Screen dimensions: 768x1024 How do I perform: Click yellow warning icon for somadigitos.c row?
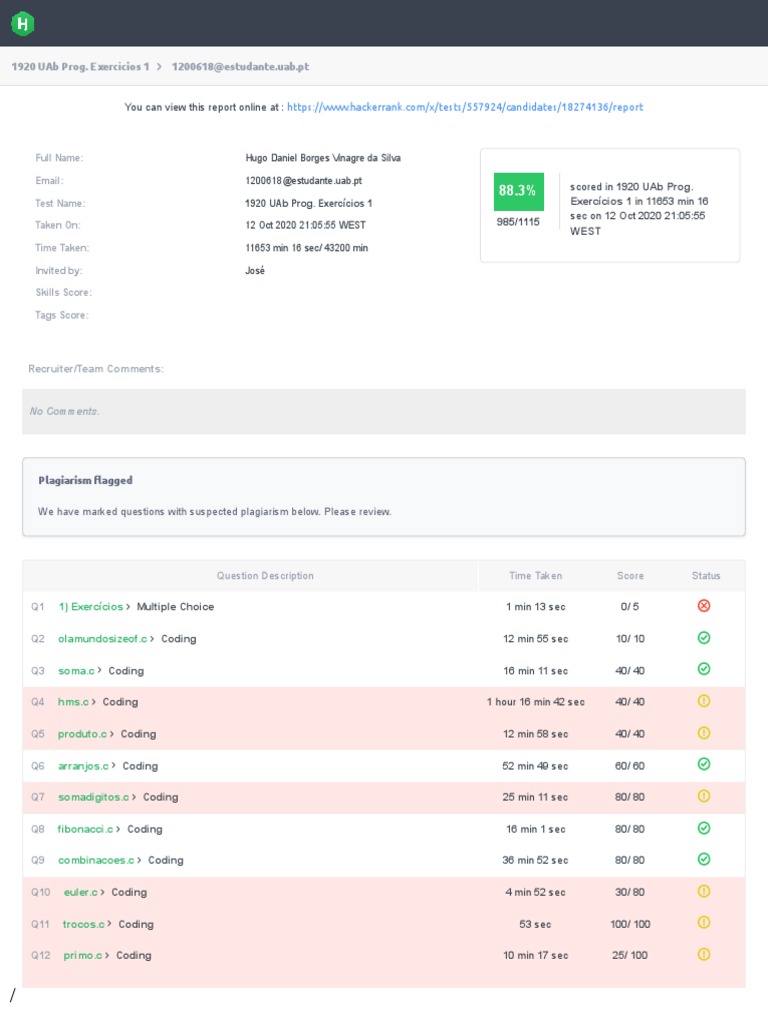[703, 796]
